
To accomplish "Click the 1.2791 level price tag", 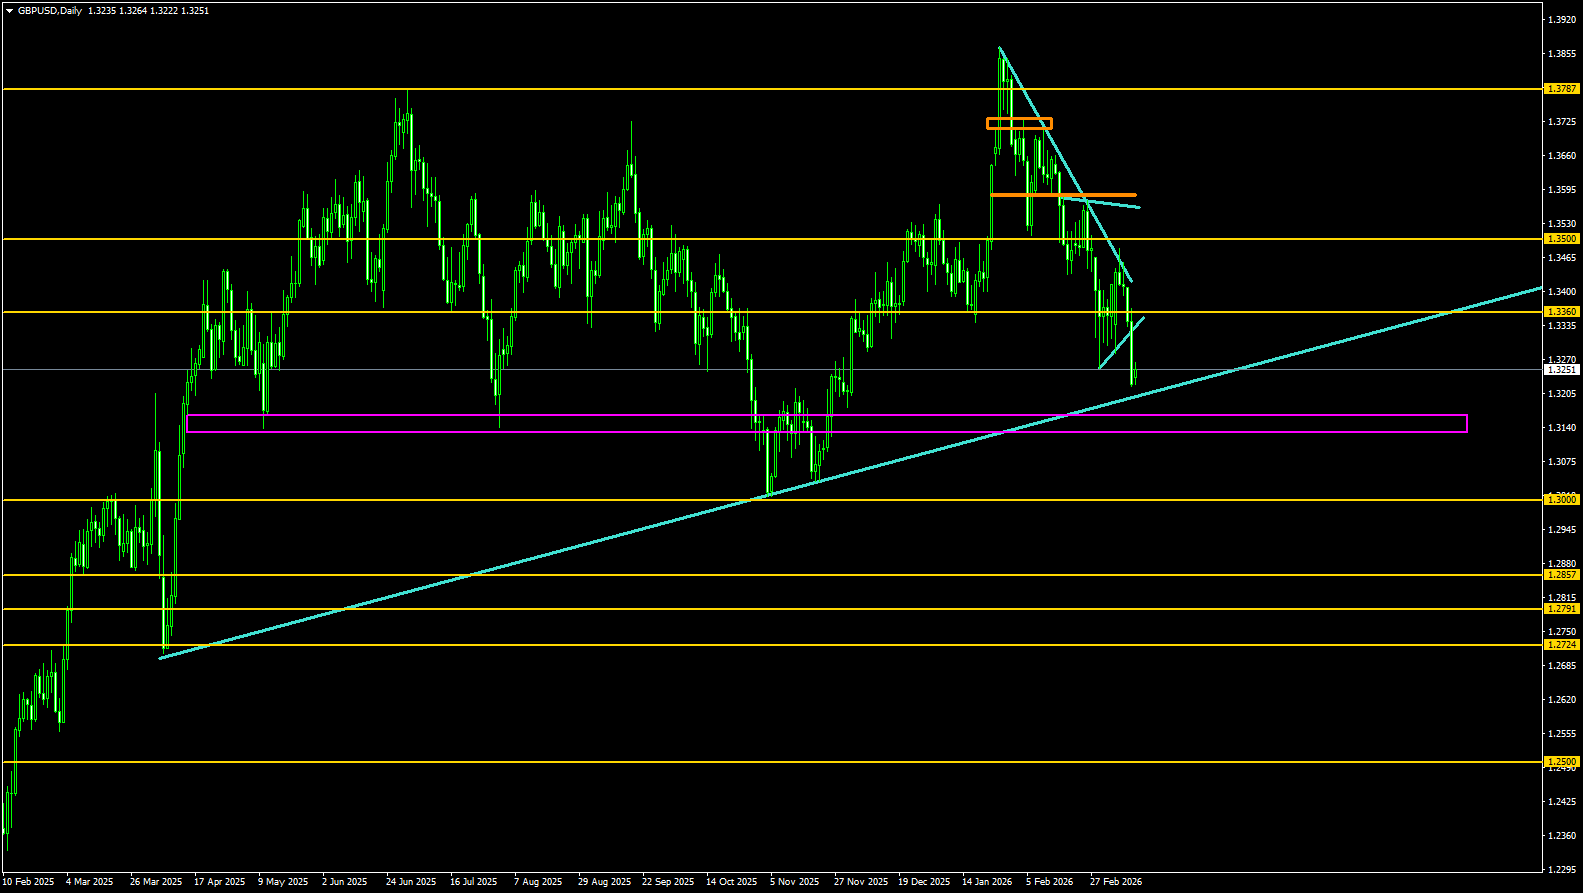I will click(1562, 609).
